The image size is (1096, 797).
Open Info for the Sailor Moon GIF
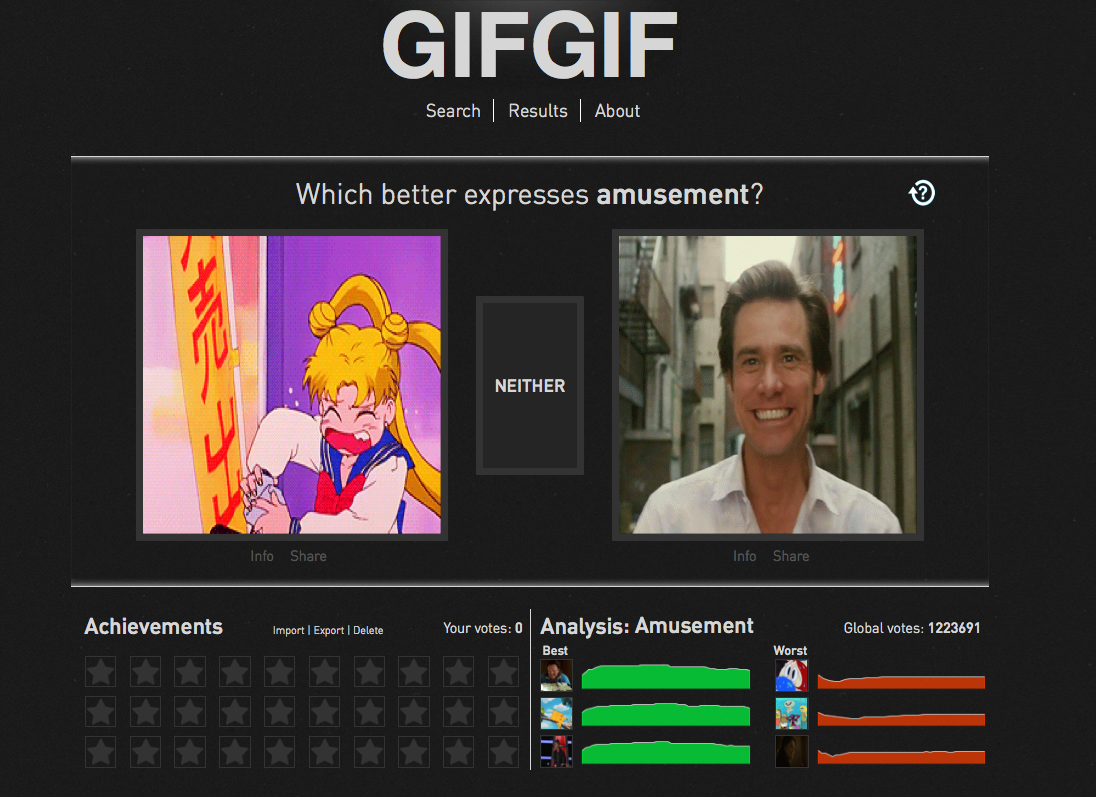point(262,556)
